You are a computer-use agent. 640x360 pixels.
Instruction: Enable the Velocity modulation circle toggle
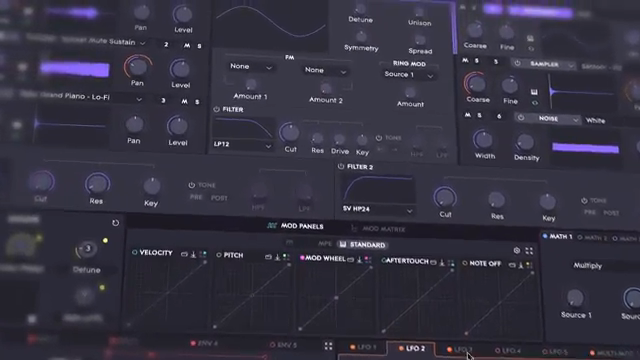pos(134,252)
